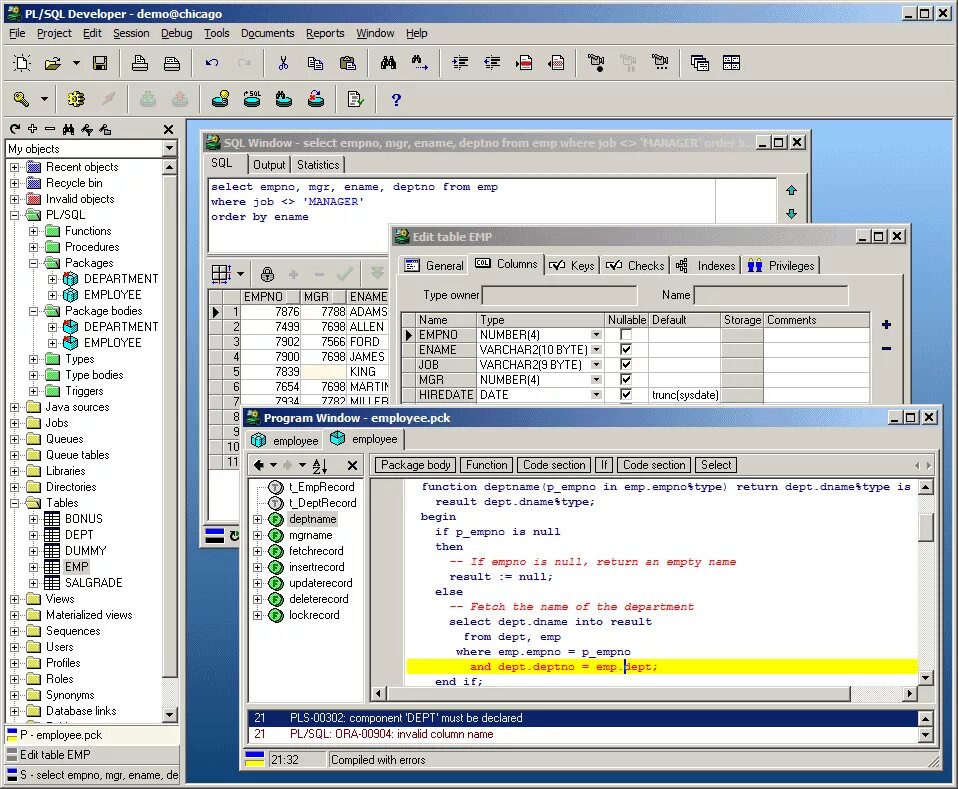Click the Open folder toolbar icon
The width and height of the screenshot is (958, 789).
(53, 62)
